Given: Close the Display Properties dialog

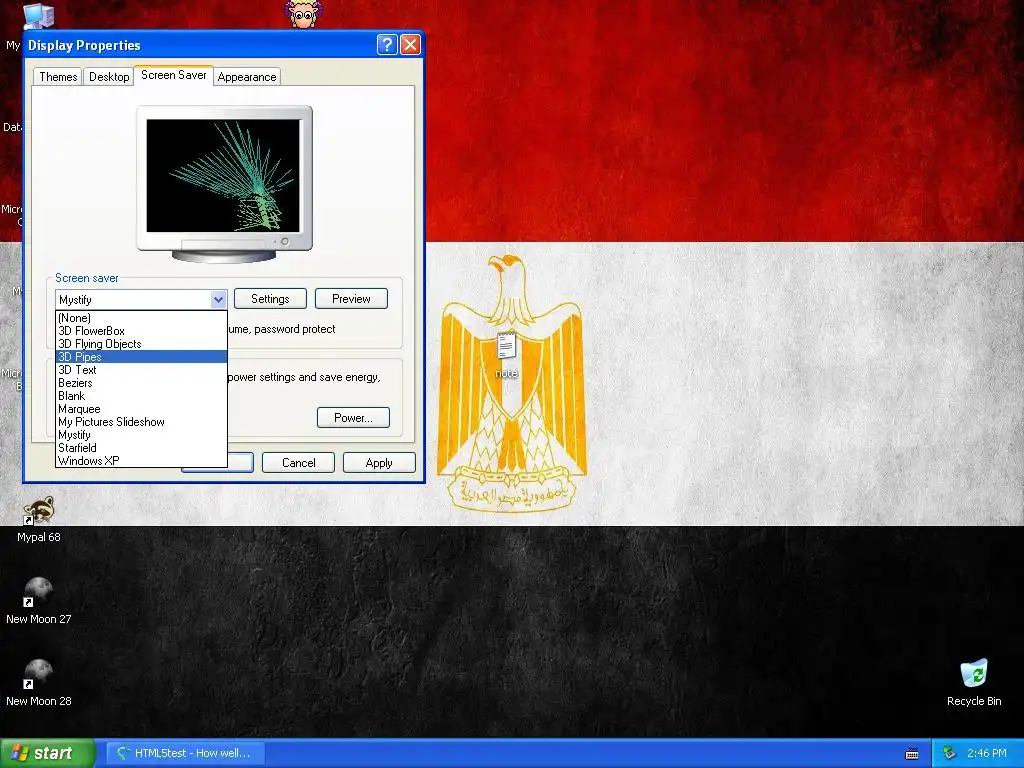Looking at the screenshot, I should coord(410,44).
